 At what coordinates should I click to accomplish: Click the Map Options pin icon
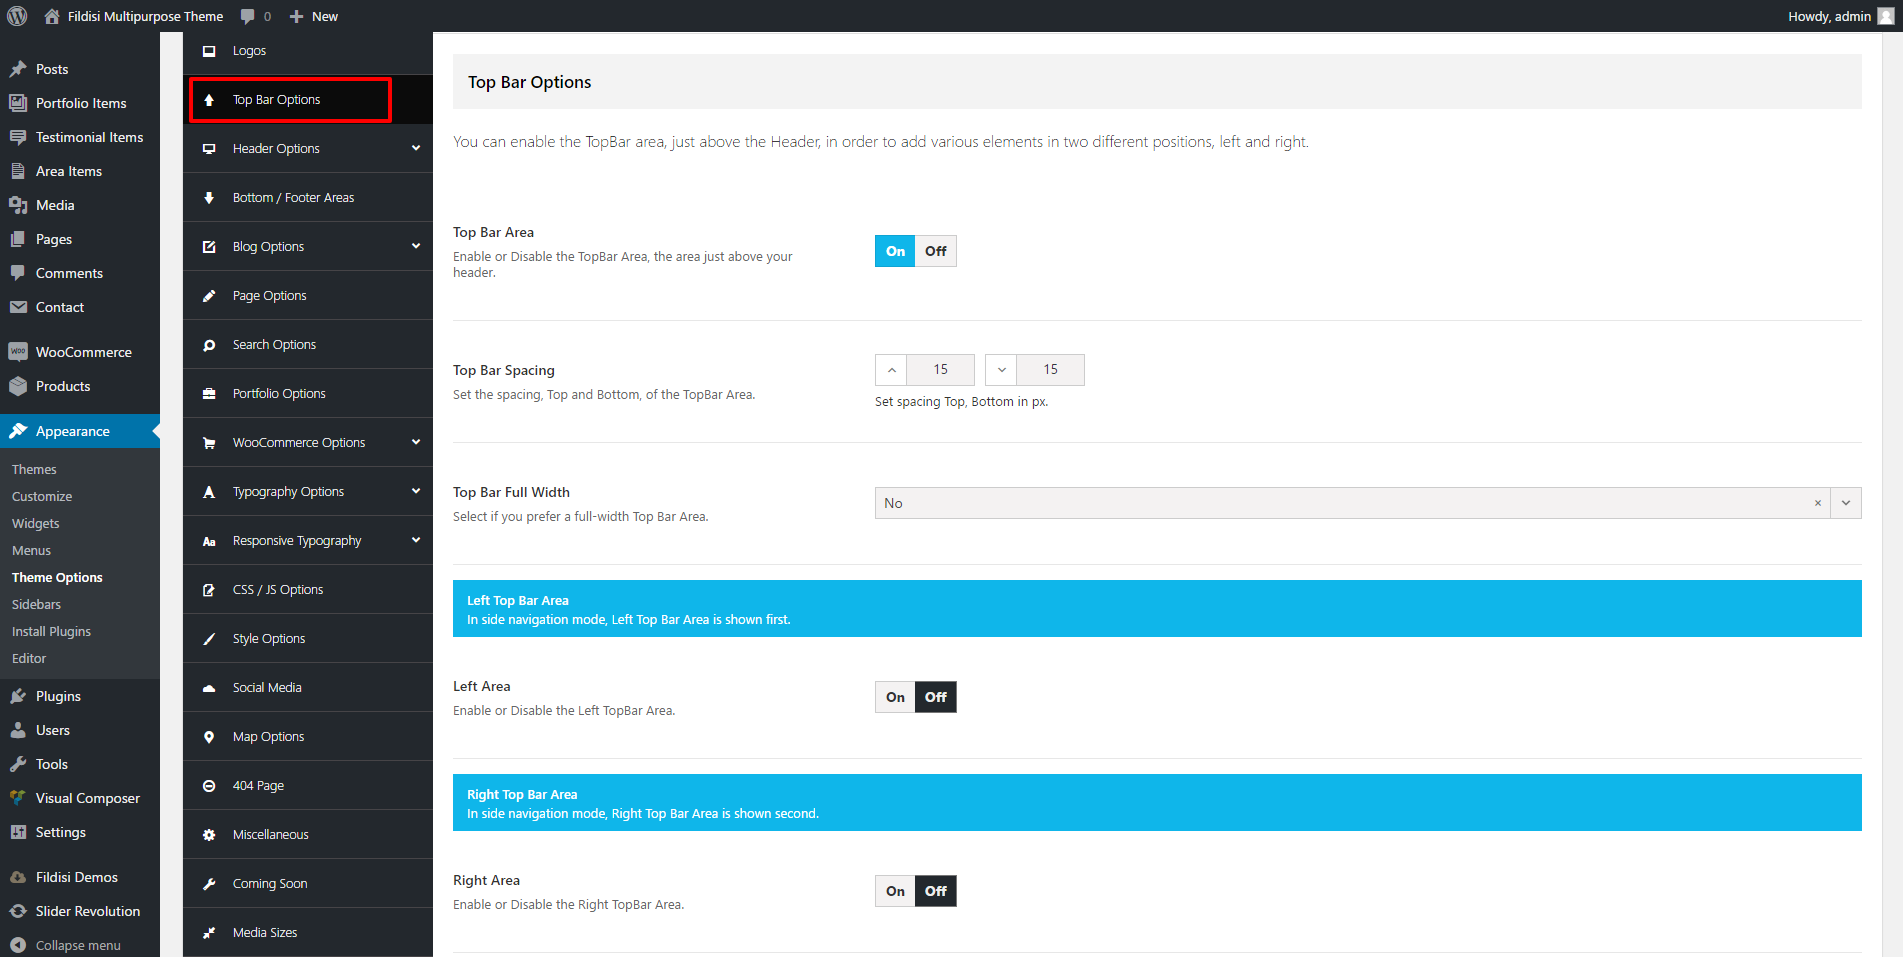tap(209, 737)
